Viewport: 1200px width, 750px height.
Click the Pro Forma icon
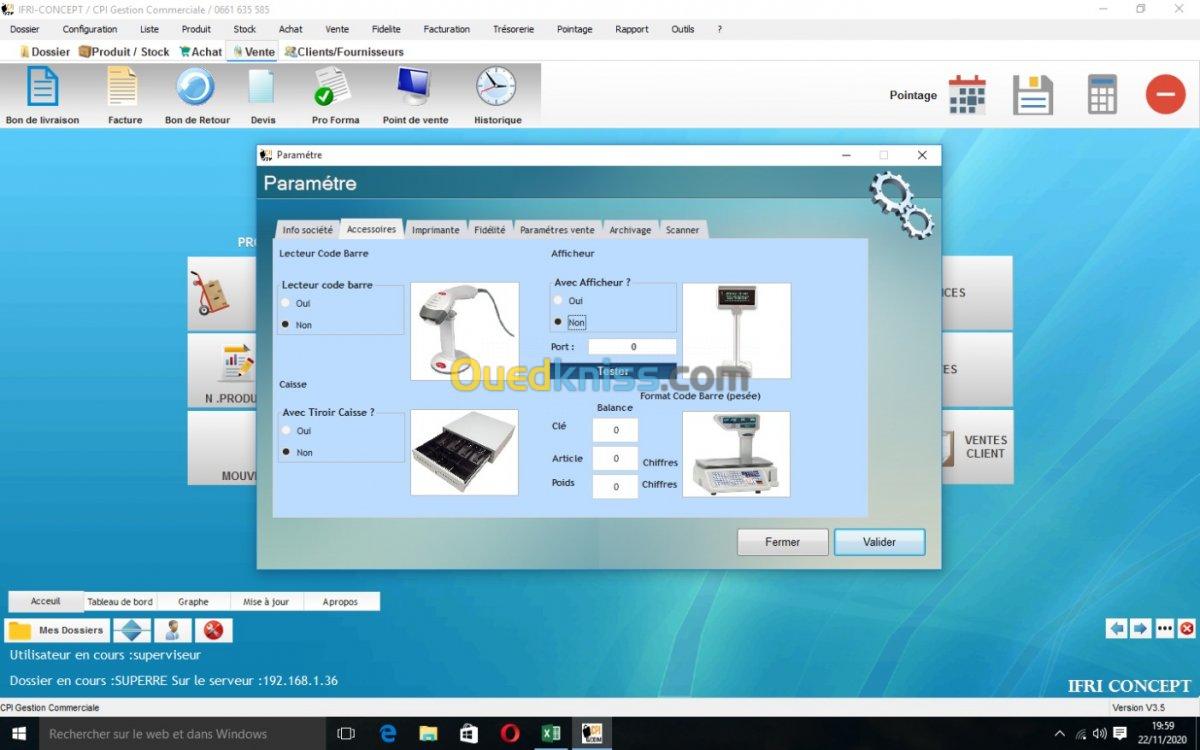[x=334, y=89]
